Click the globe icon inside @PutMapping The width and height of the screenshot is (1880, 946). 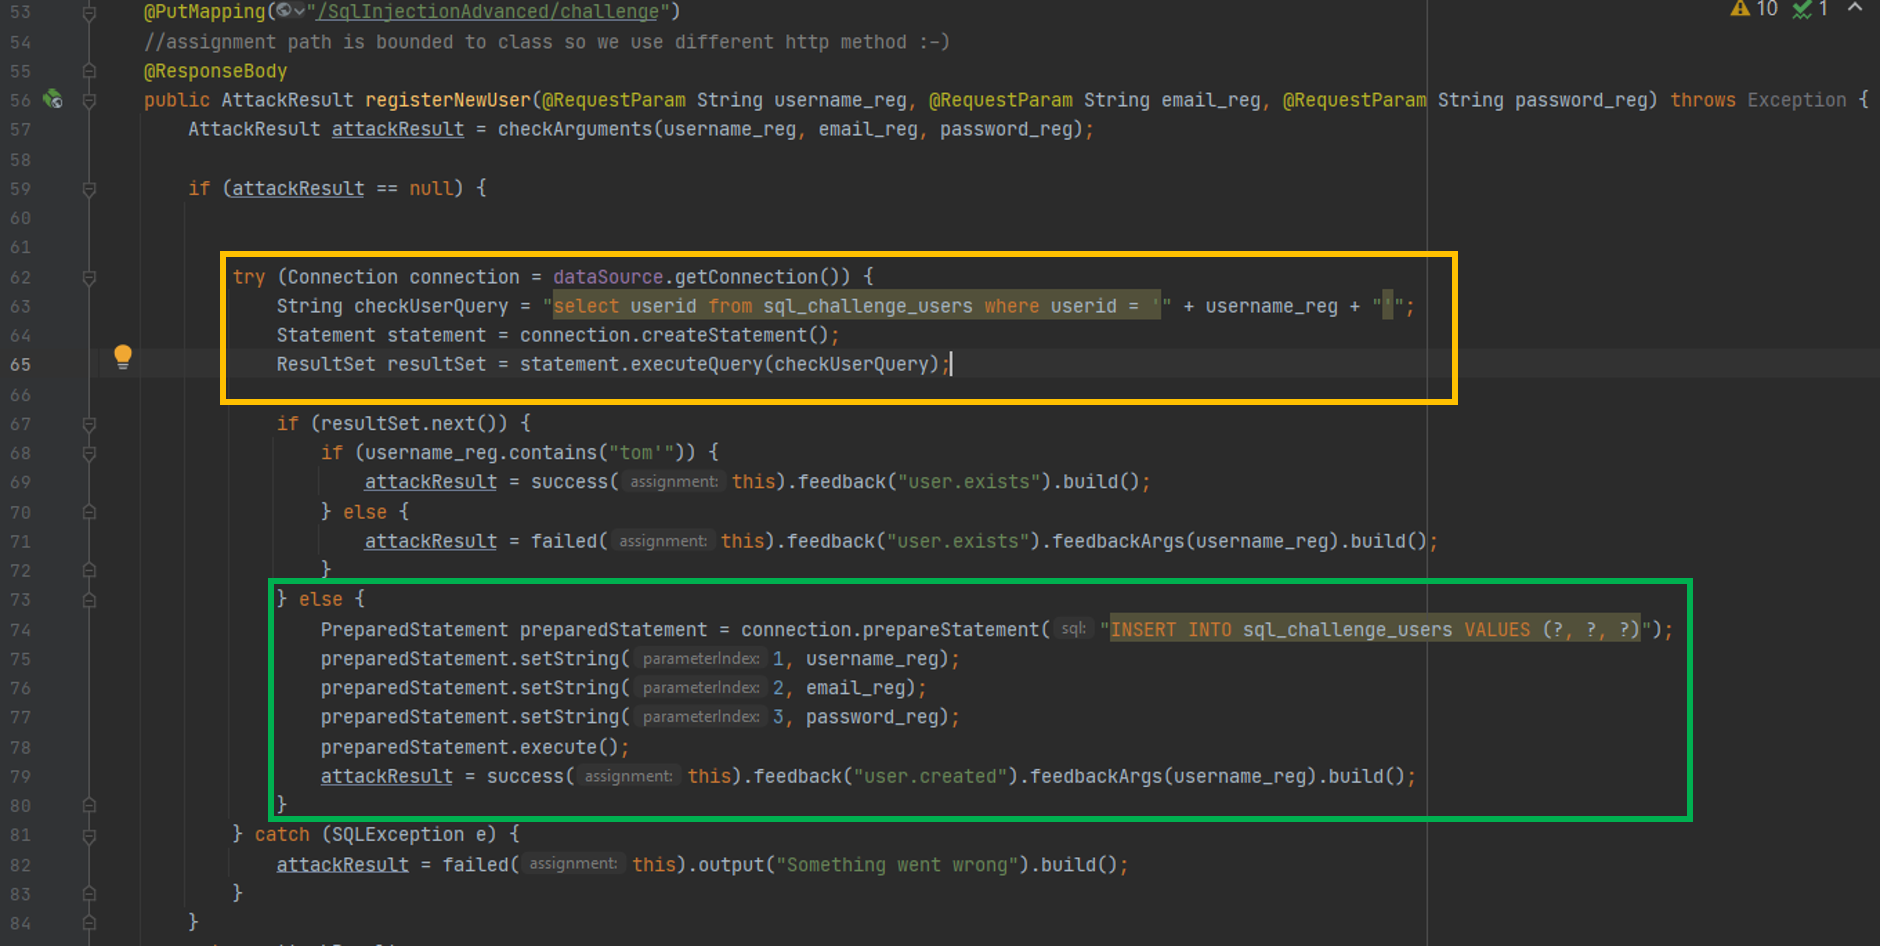click(285, 11)
